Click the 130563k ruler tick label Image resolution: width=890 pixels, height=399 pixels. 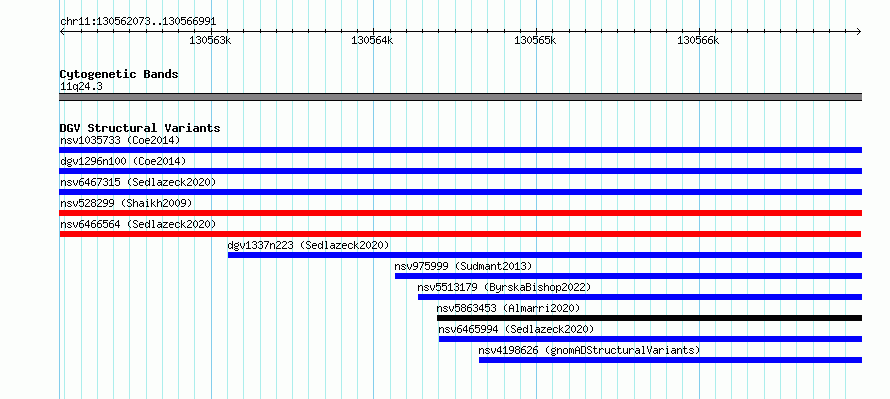click(x=210, y=40)
